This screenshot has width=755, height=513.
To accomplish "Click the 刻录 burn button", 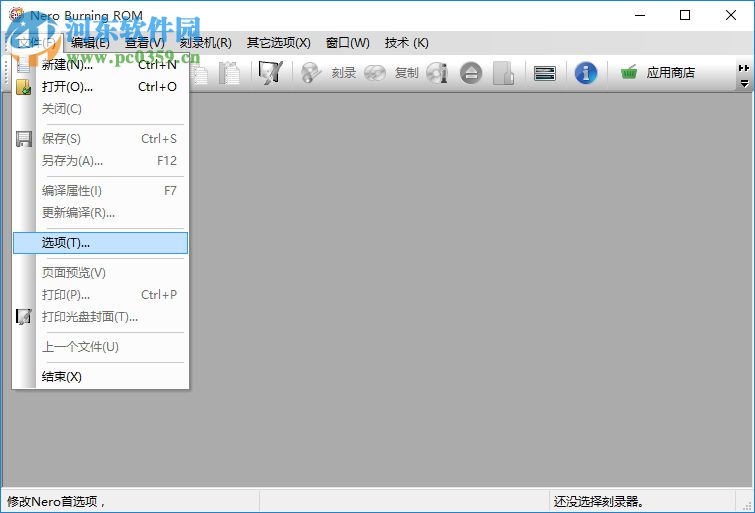I will coord(328,73).
